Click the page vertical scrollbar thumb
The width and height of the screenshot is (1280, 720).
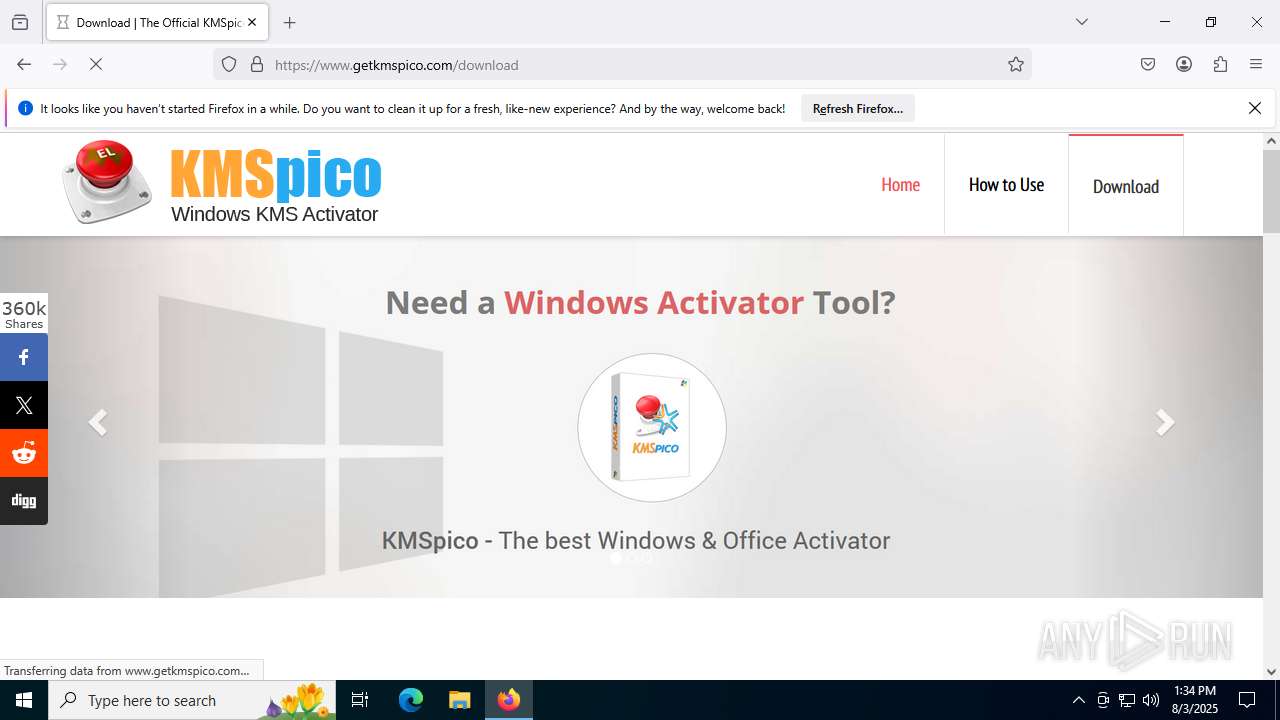pyautogui.click(x=1271, y=192)
